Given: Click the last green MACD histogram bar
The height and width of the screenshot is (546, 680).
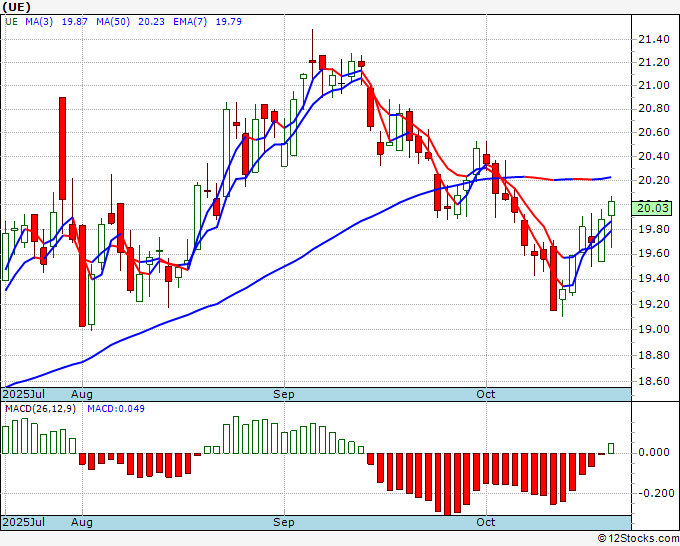Looking at the screenshot, I should point(611,448).
